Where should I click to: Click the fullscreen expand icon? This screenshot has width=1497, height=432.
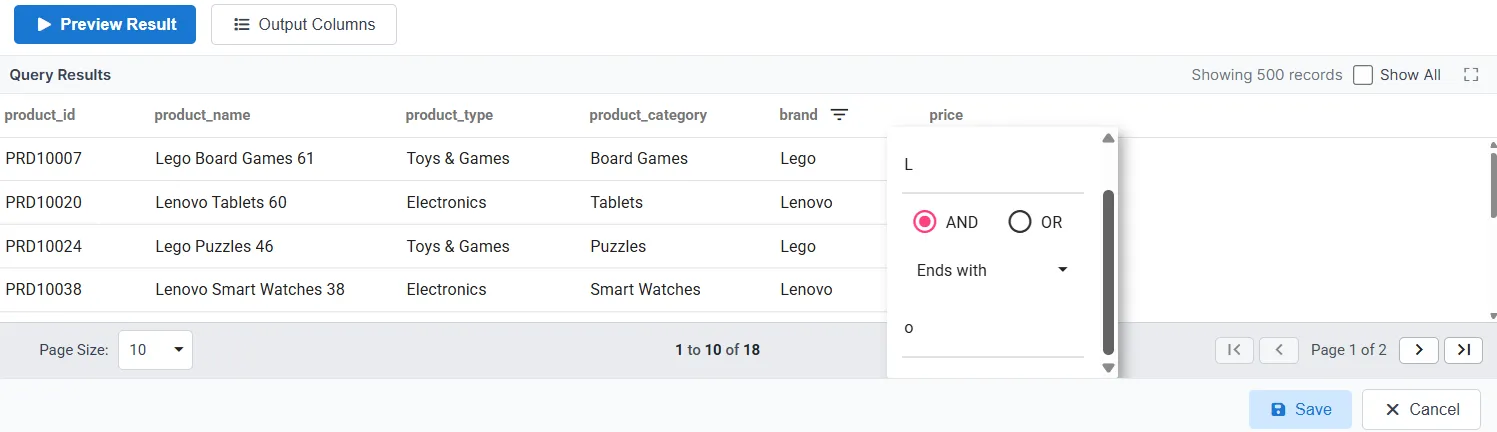tap(1470, 75)
